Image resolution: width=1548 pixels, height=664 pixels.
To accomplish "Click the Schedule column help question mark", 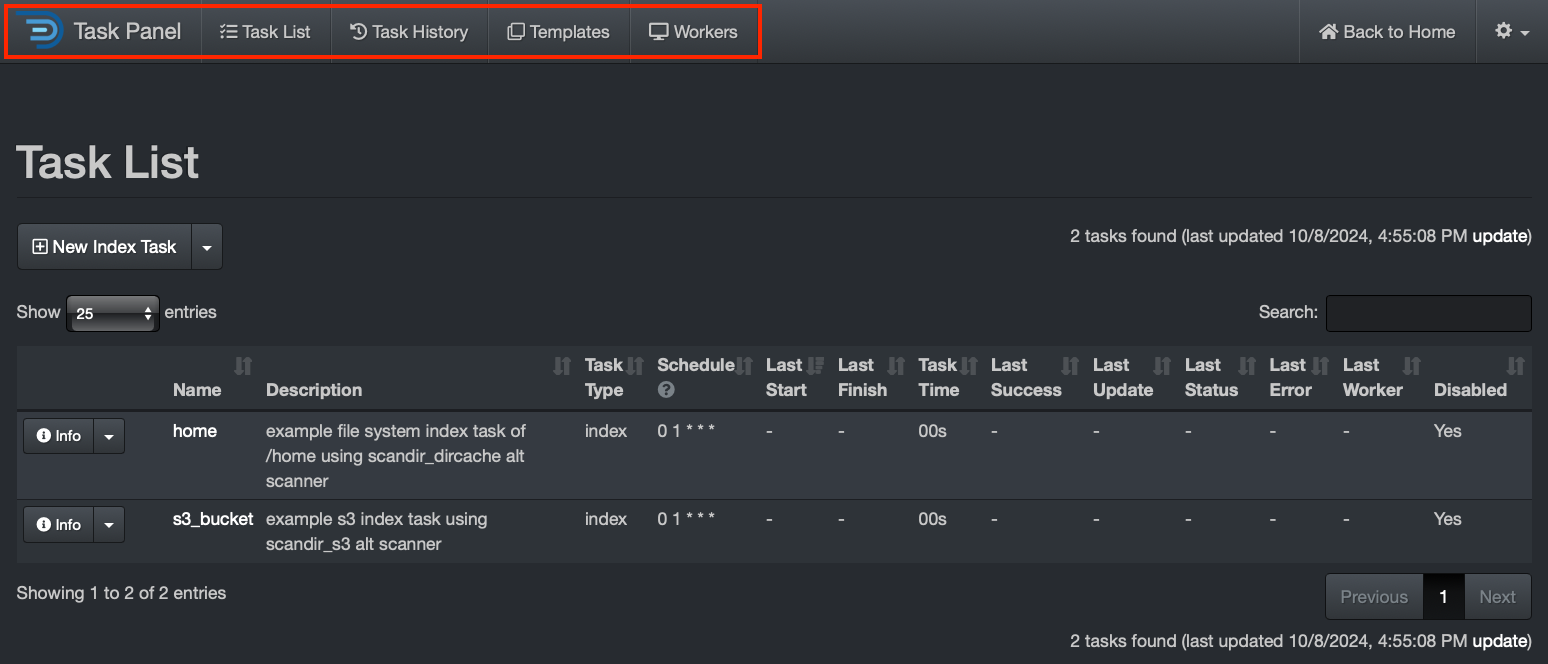I will (x=666, y=390).
